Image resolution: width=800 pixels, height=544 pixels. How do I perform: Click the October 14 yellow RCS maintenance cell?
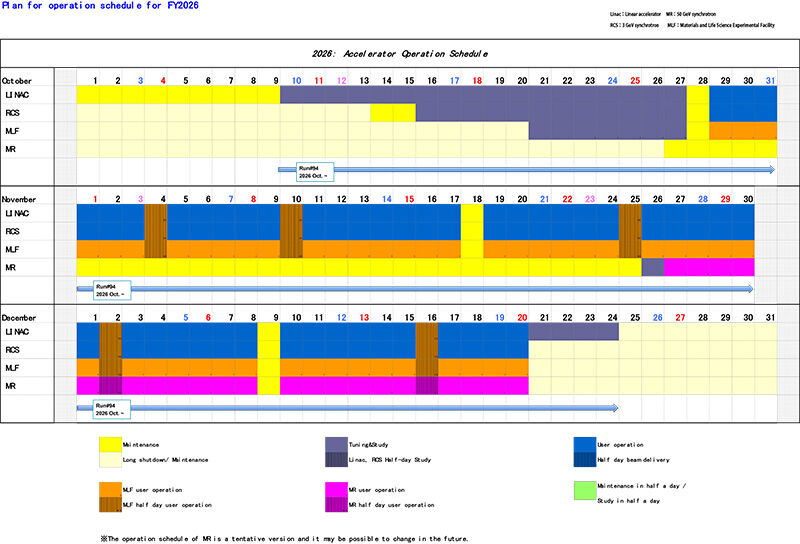coord(382,113)
